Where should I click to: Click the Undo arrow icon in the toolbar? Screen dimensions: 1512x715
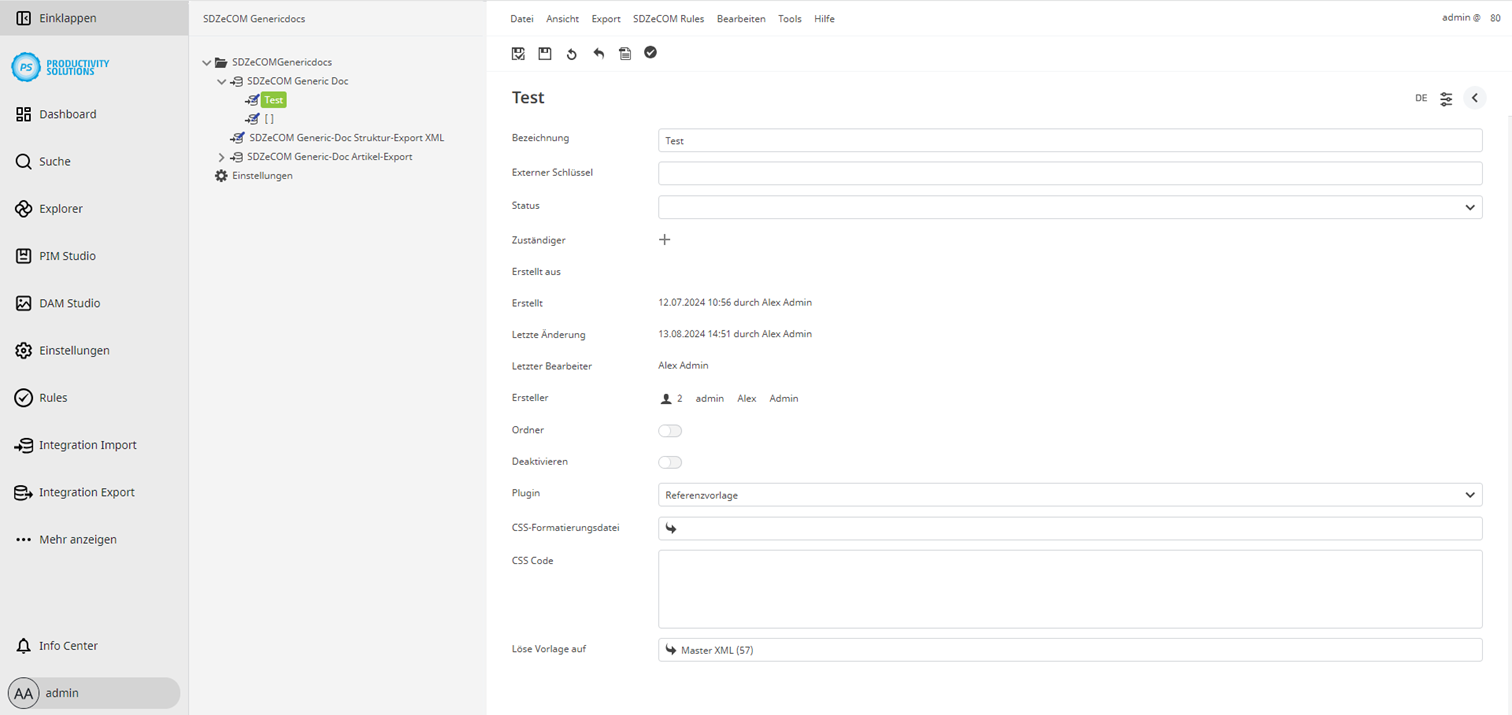(598, 53)
